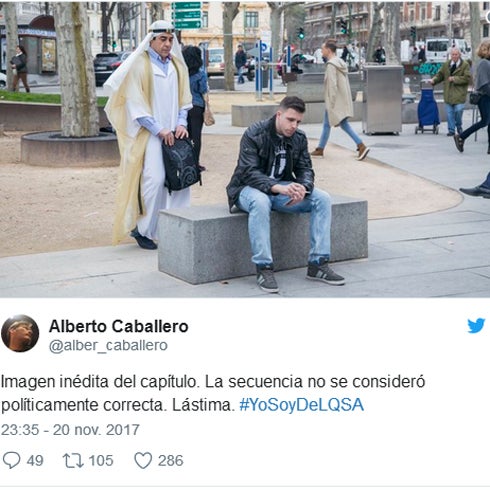Click the 49 replies count
This screenshot has height=490, width=490.
[35, 461]
